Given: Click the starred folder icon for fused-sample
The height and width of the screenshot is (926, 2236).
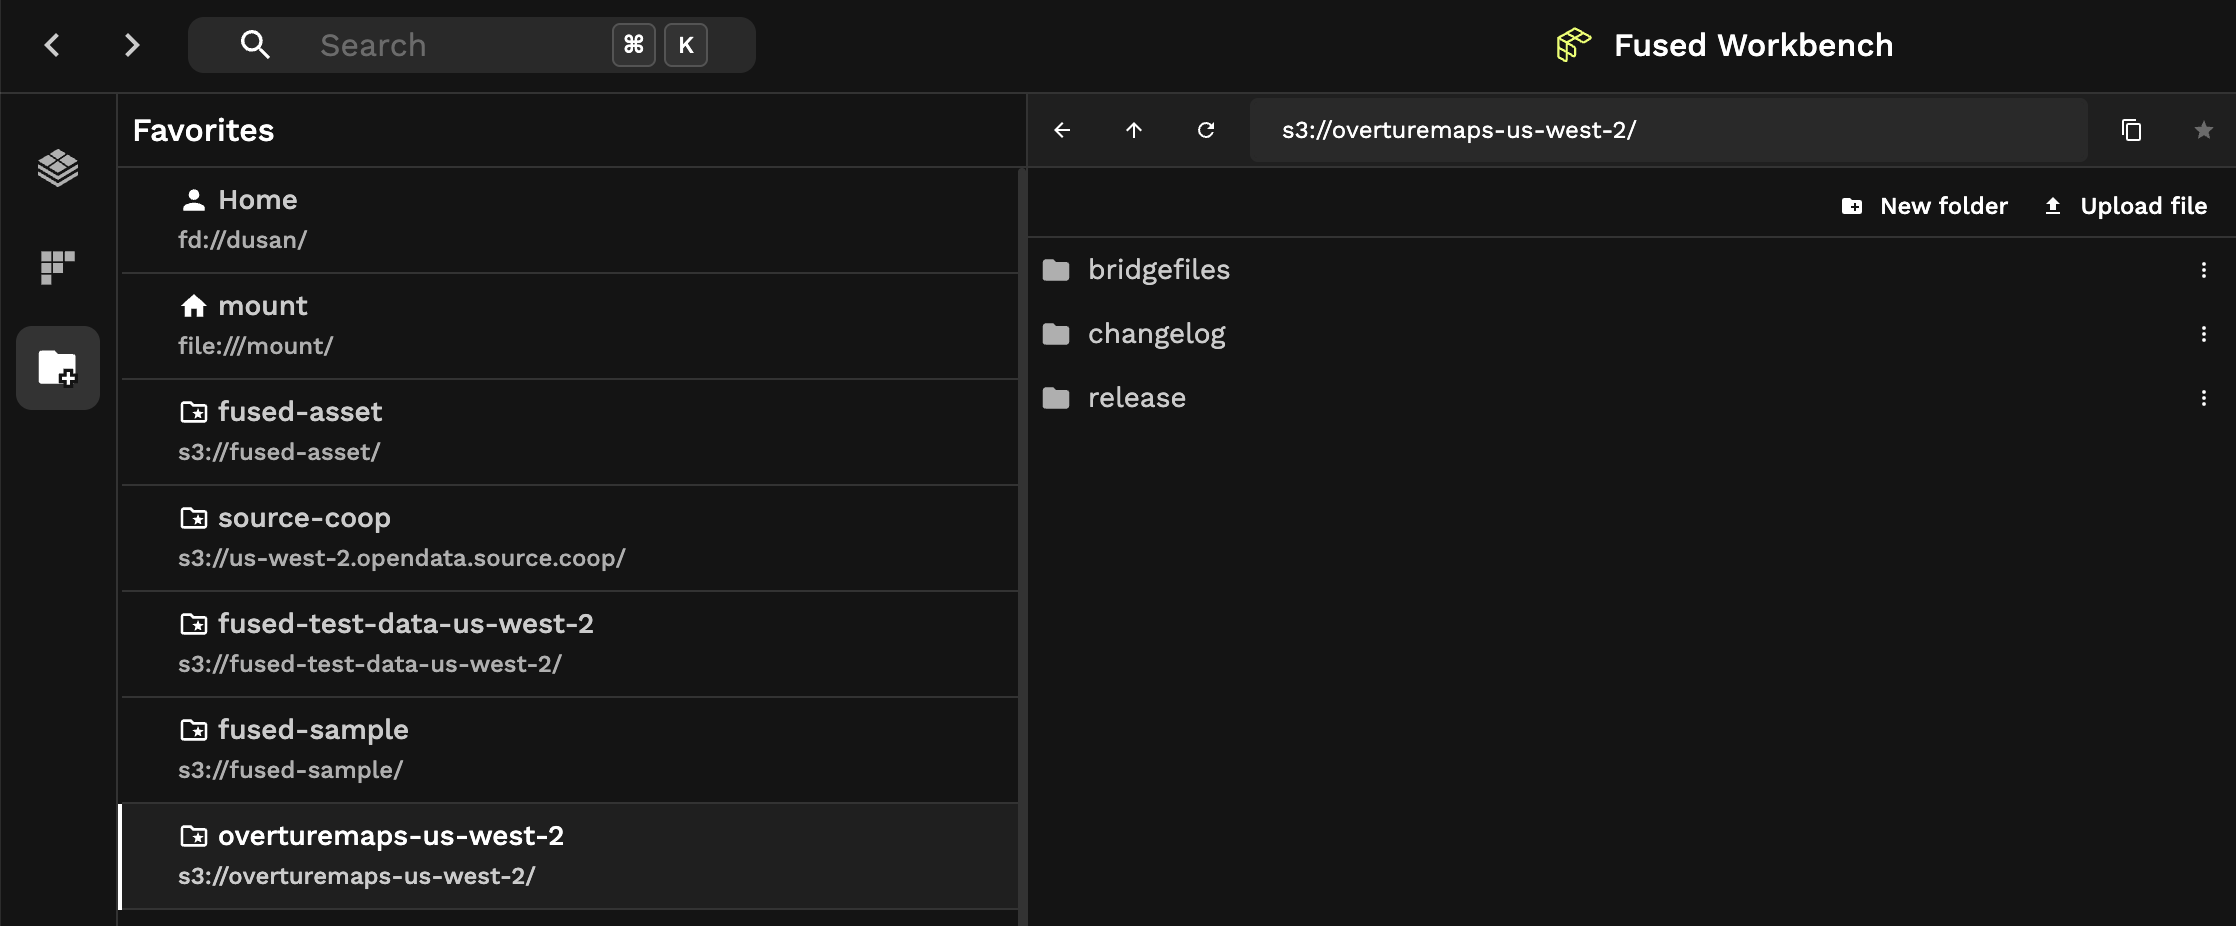Looking at the screenshot, I should pos(193,730).
